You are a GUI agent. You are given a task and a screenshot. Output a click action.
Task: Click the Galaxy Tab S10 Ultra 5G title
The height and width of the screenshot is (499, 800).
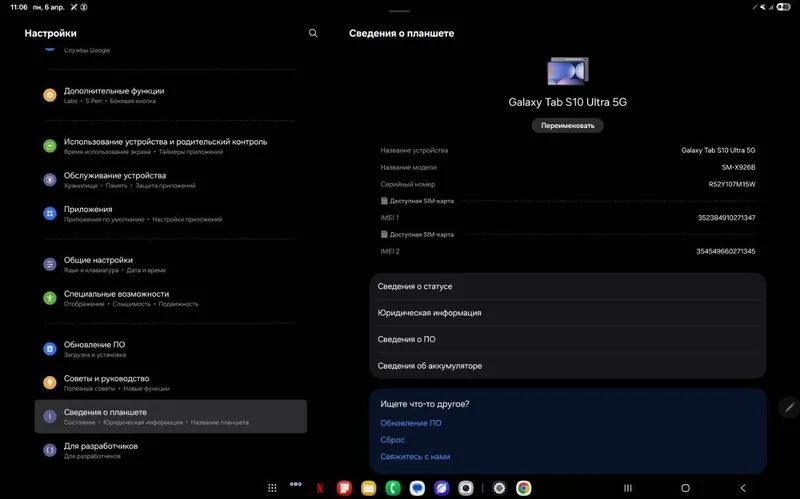coord(567,102)
